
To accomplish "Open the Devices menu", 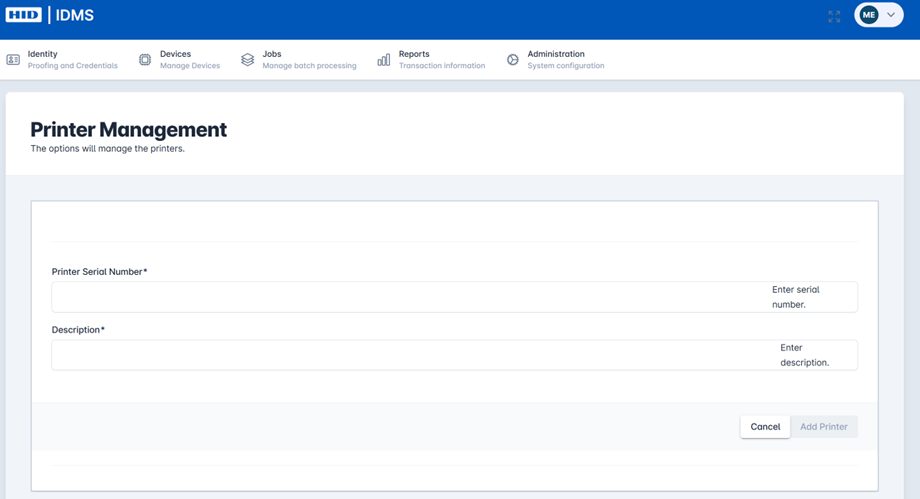I will pos(180,59).
